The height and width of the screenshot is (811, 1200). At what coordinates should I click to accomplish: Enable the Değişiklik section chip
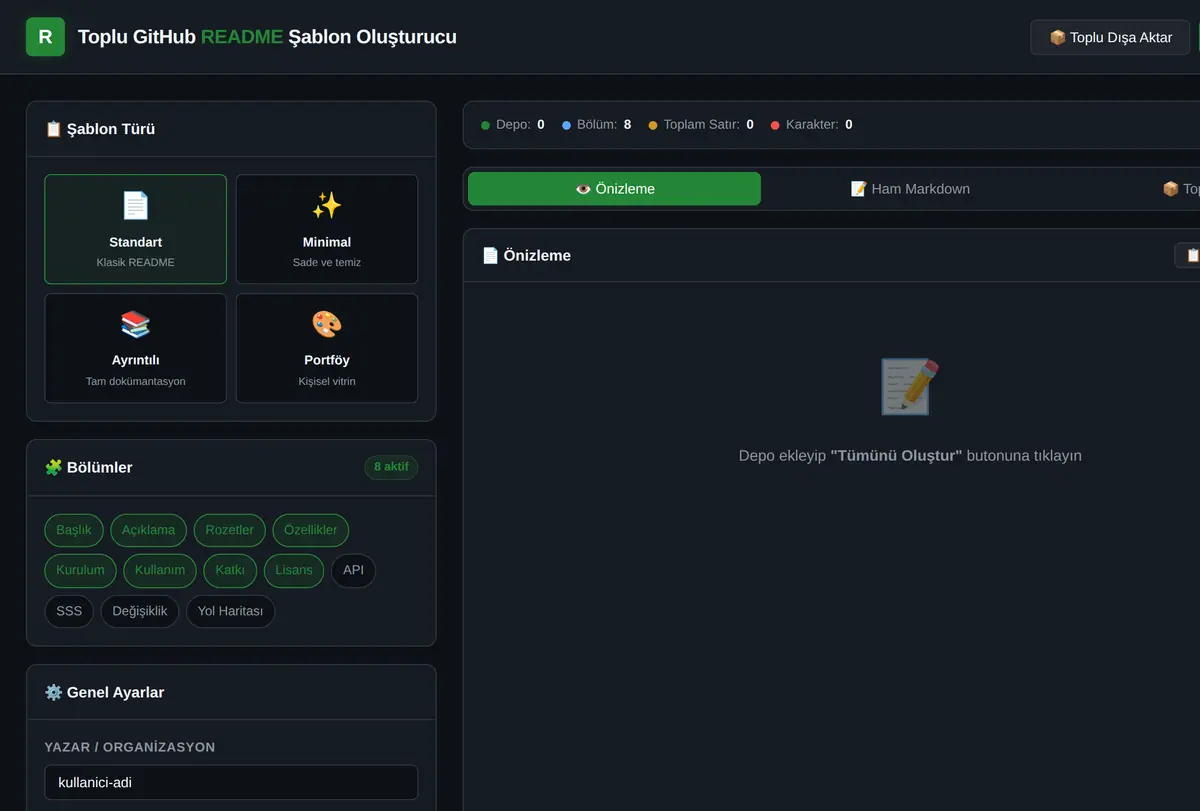(x=140, y=611)
